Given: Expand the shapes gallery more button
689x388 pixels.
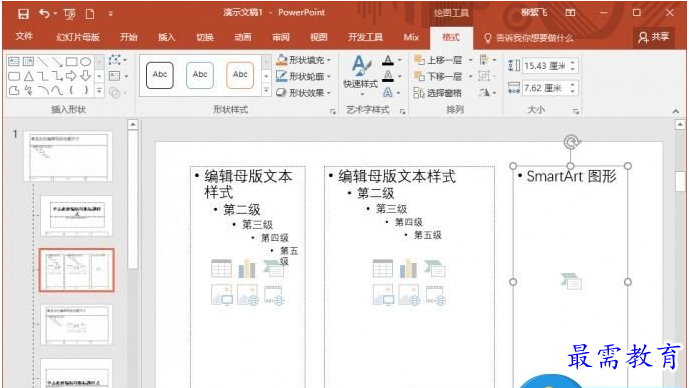Looking at the screenshot, I should click(x=99, y=91).
